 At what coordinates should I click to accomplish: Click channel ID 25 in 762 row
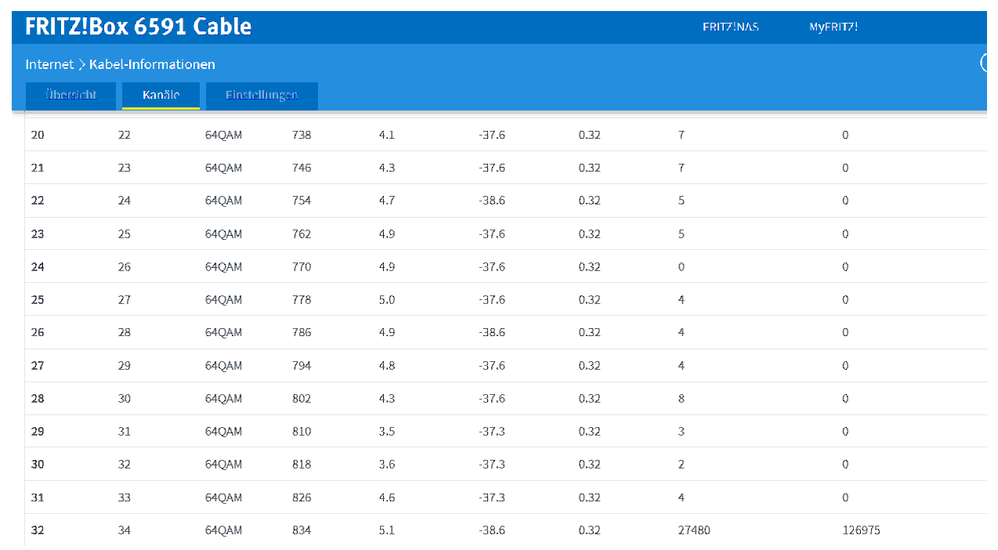click(124, 234)
